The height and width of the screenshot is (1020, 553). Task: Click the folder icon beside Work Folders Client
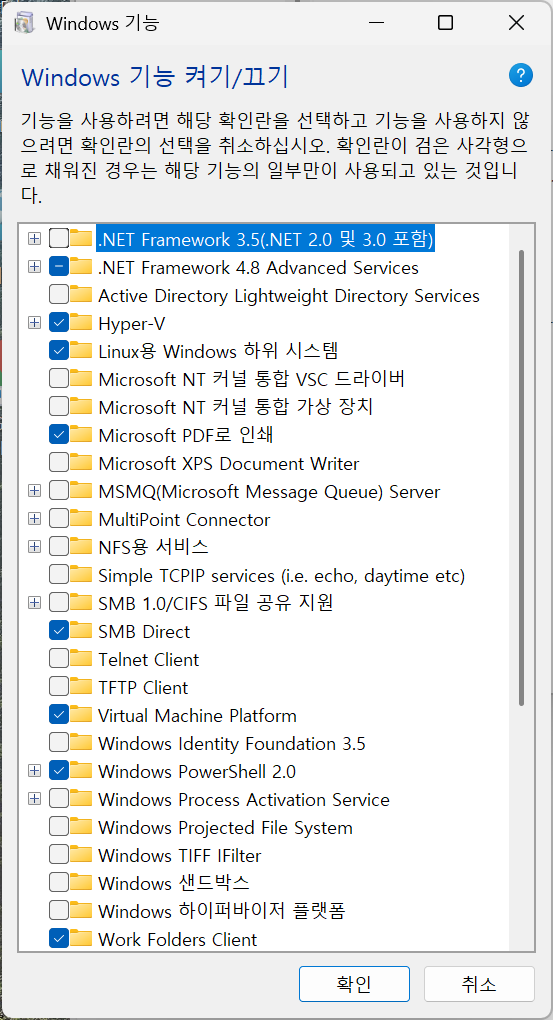(x=81, y=939)
